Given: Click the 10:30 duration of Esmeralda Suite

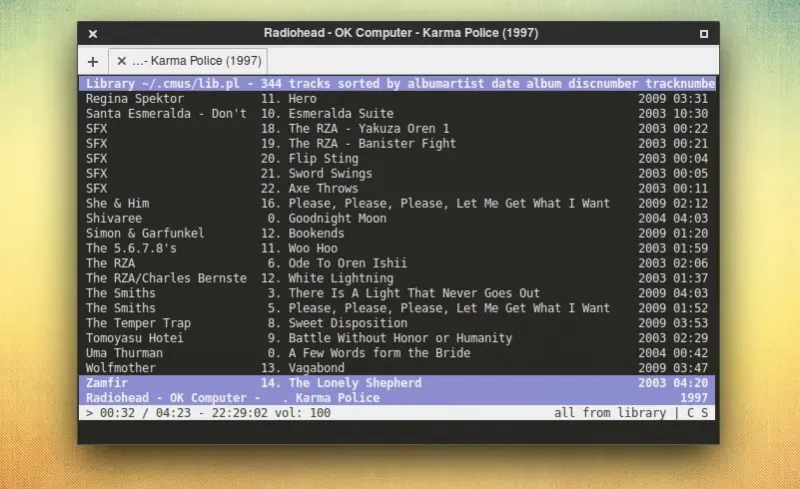Looking at the screenshot, I should click(690, 113).
